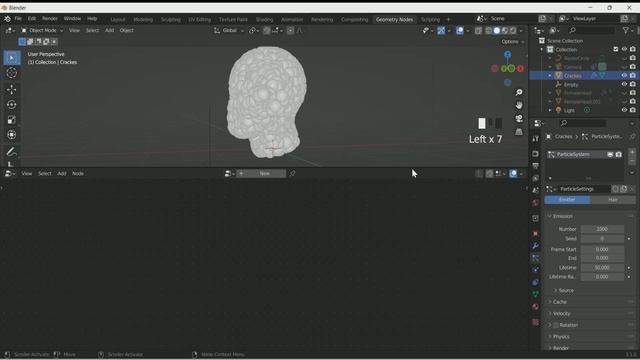The width and height of the screenshot is (640, 360).
Task: Click ParticleSettings datablock name field
Action: tap(584, 189)
